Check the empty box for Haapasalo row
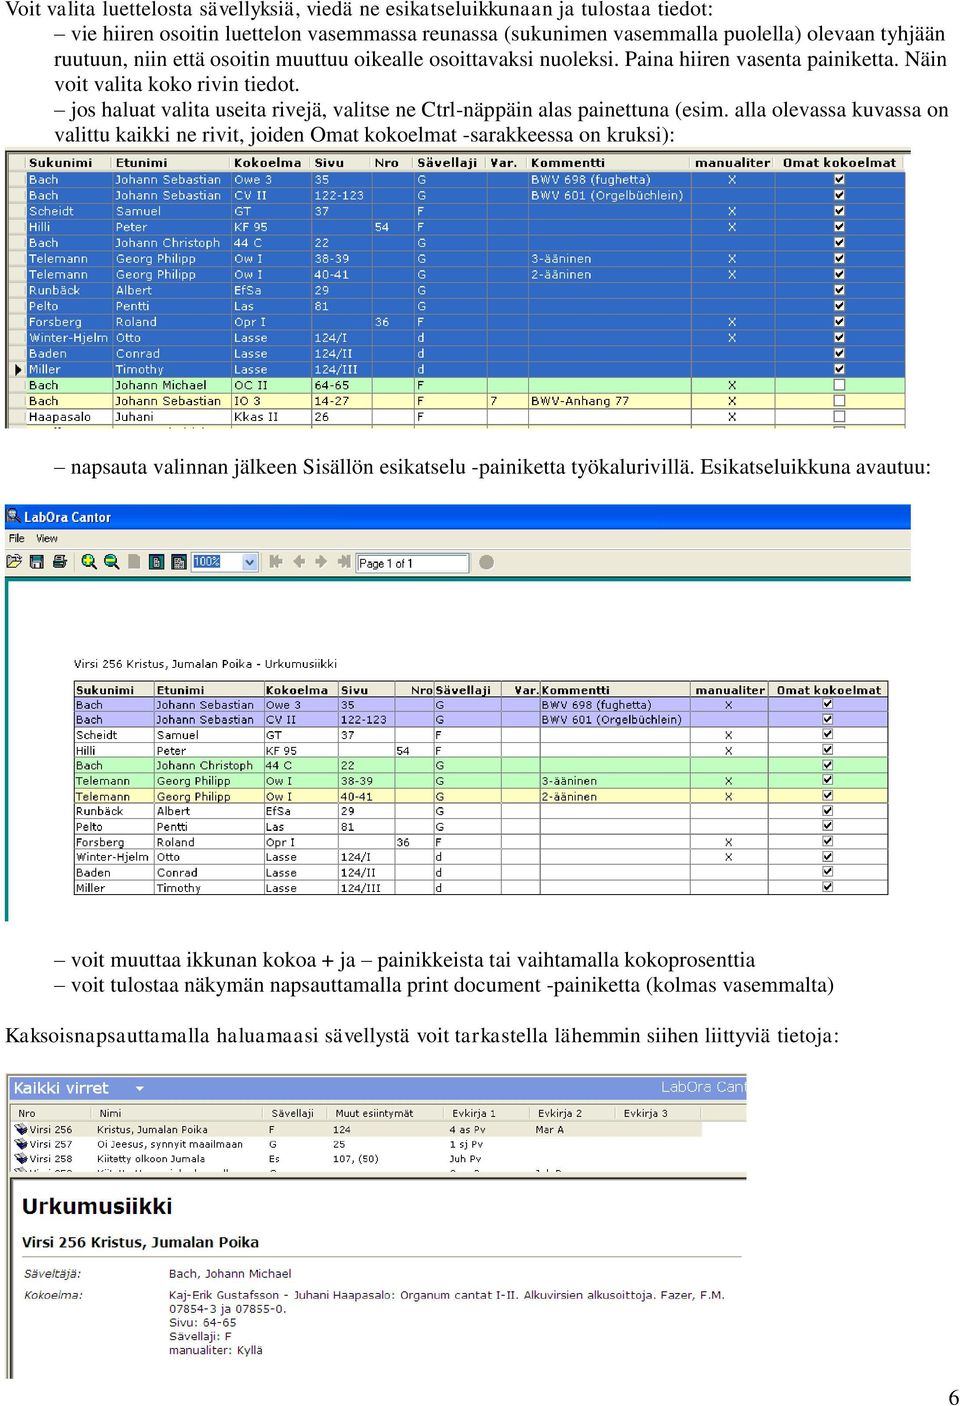The height and width of the screenshot is (1406, 960). [x=839, y=417]
